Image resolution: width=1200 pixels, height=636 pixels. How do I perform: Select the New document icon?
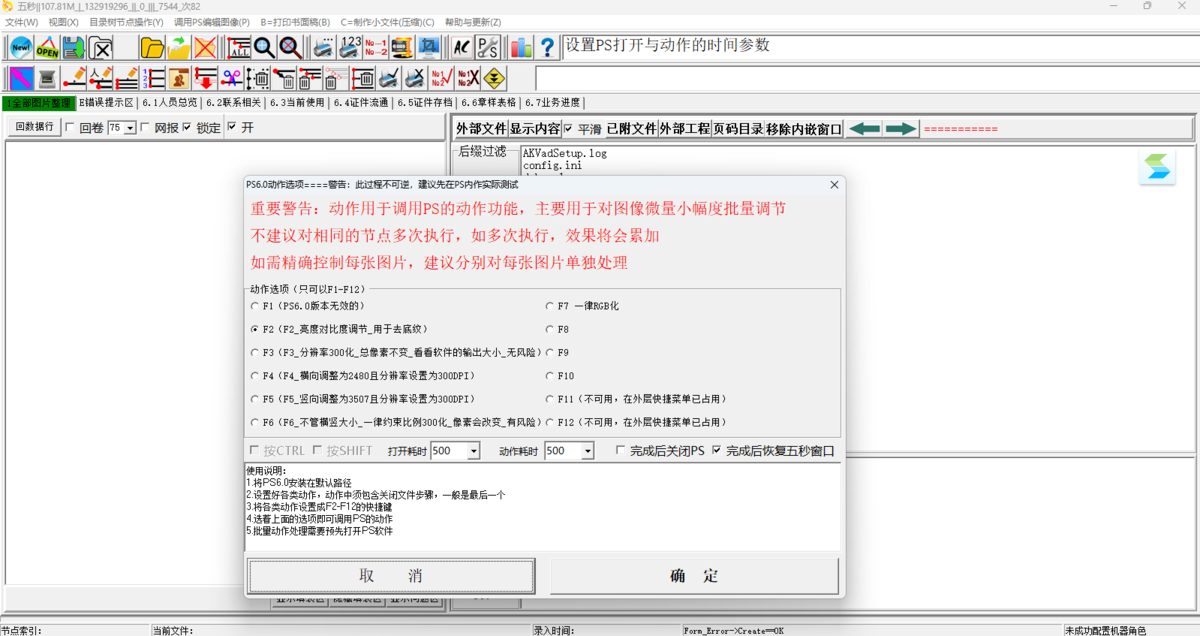pos(19,48)
